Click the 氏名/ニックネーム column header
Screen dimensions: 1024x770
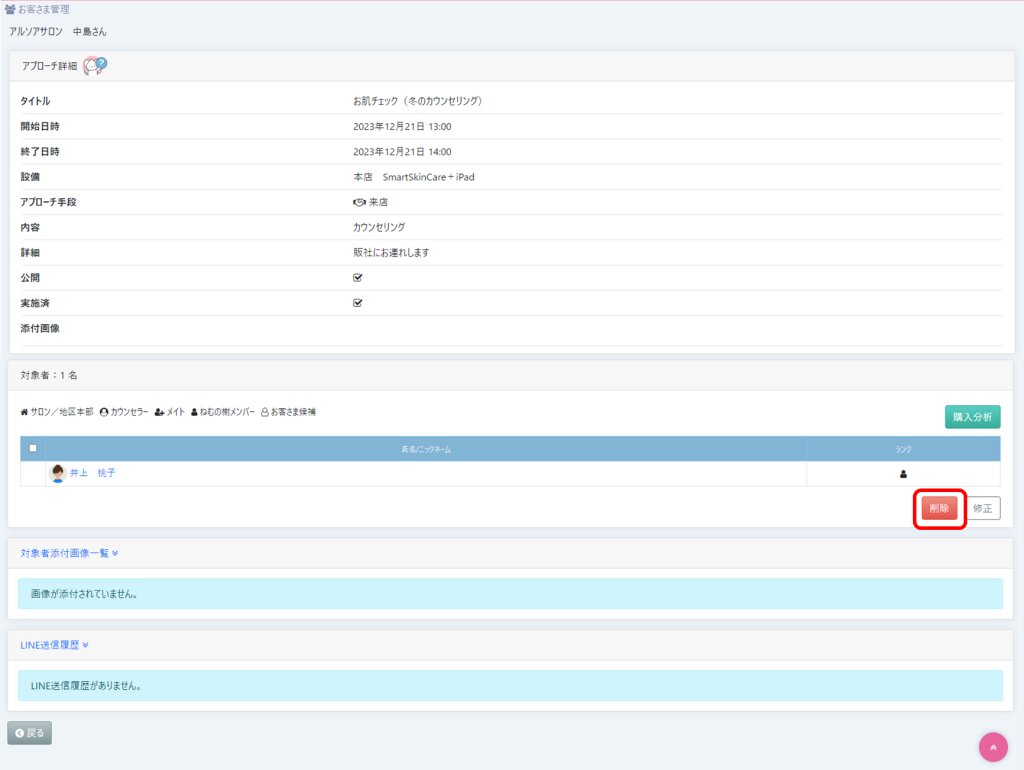pyautogui.click(x=425, y=449)
